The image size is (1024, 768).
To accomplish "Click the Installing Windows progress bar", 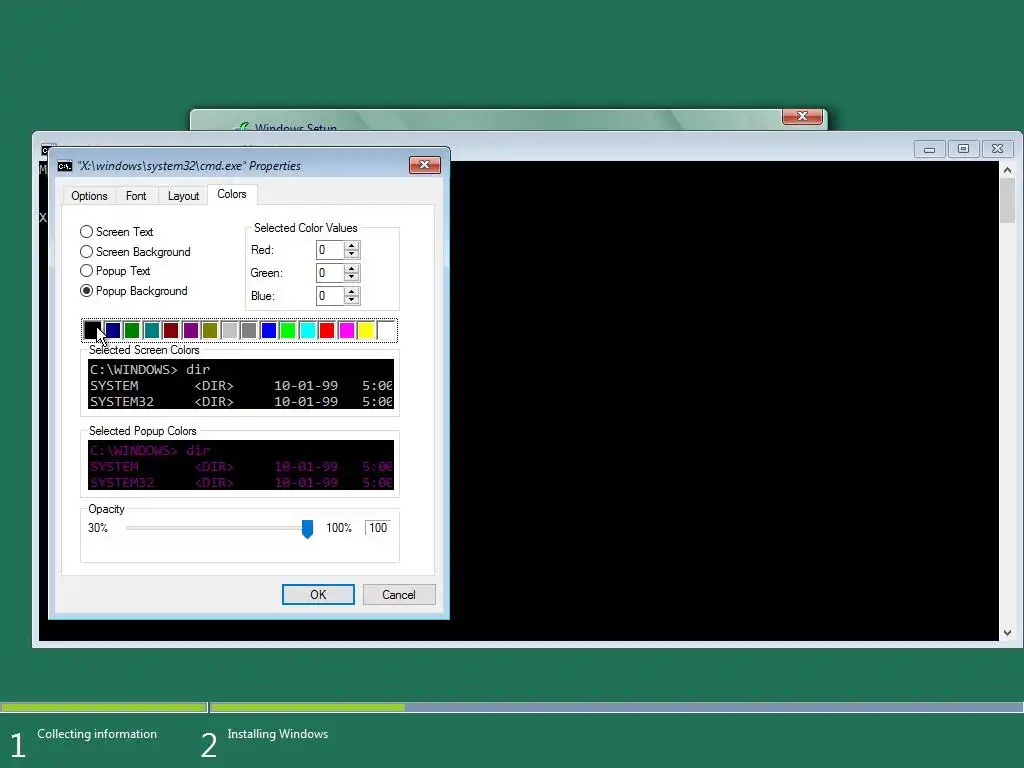I will [616, 707].
